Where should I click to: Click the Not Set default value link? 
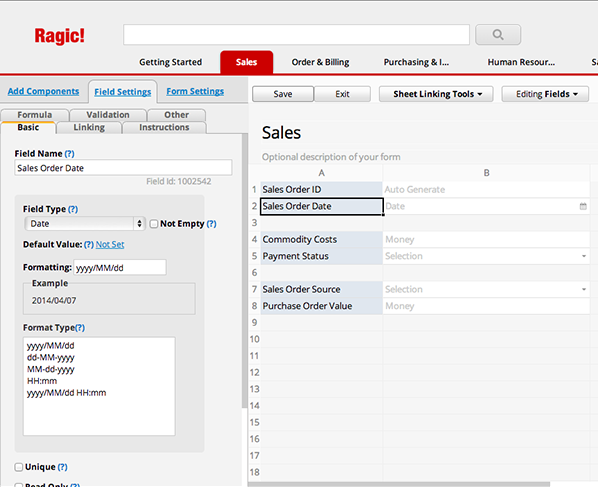(x=110, y=244)
